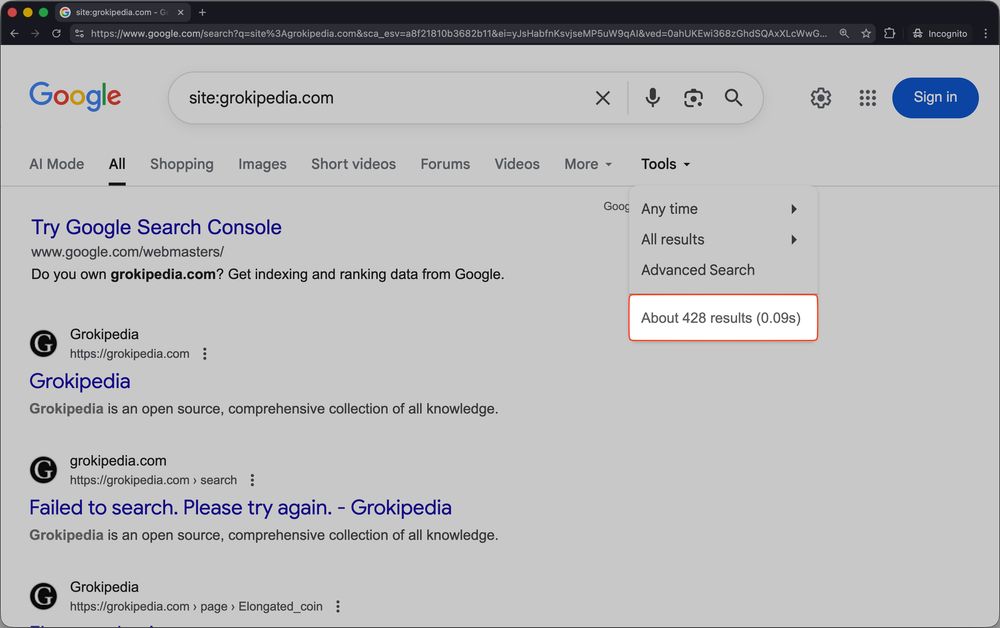Open Google Lens image search icon
The height and width of the screenshot is (628, 1000).
tap(693, 98)
